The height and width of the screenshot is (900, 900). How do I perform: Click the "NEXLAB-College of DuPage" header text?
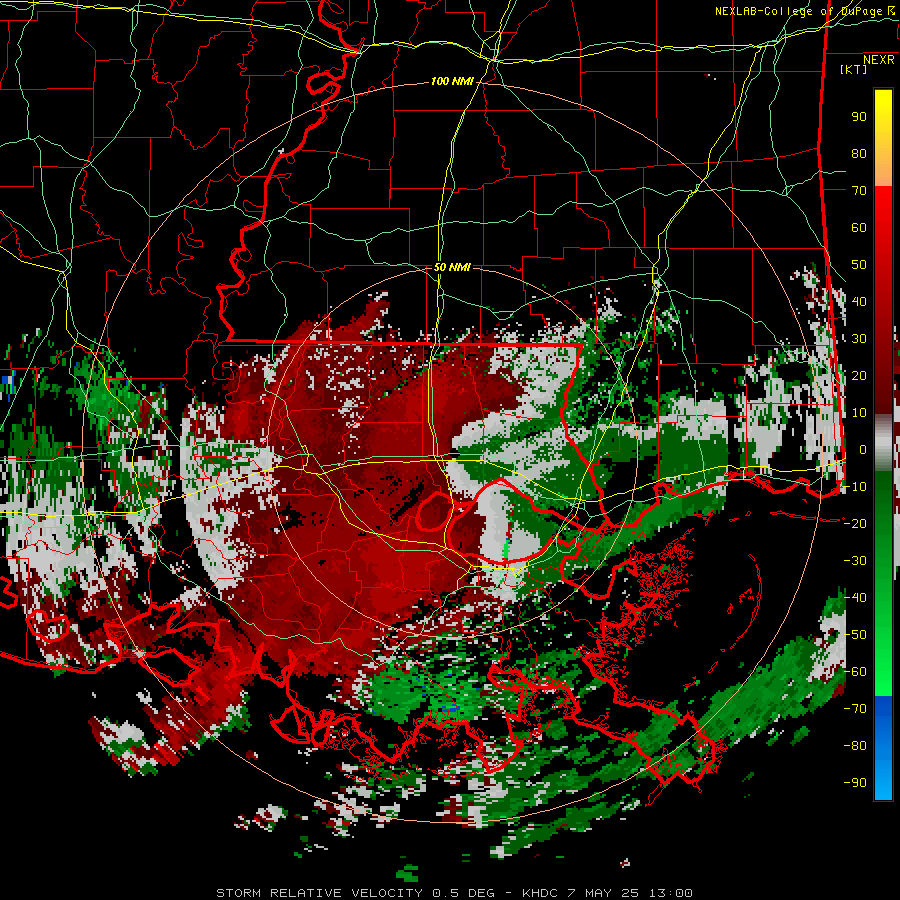point(798,11)
